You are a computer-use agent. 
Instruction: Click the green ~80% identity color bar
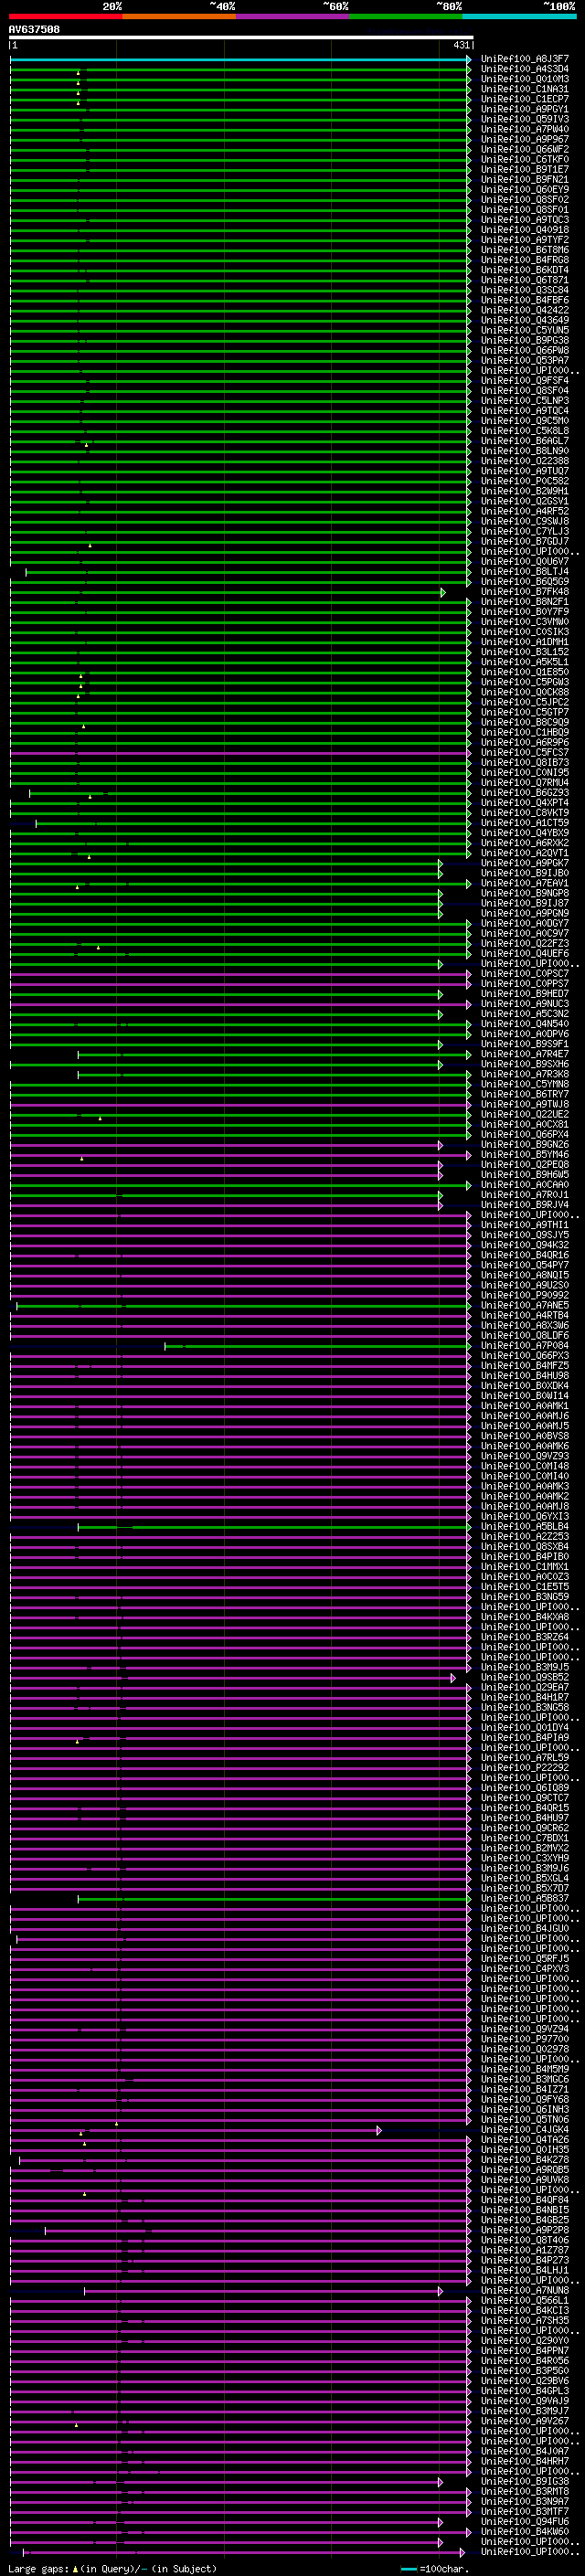tap(406, 16)
